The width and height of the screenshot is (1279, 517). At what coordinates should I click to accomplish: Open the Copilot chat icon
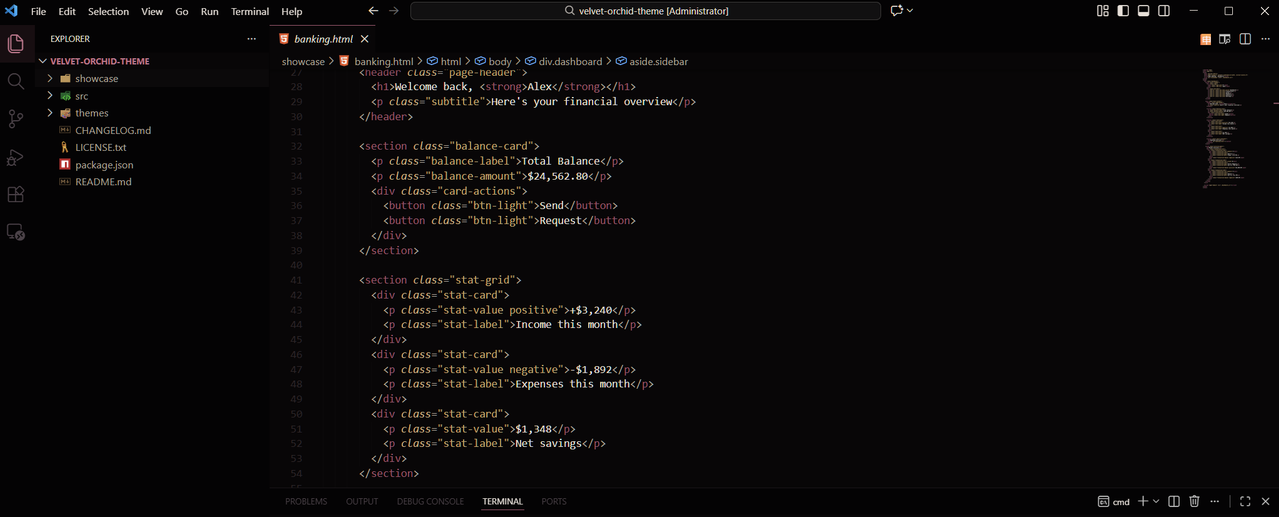tap(897, 11)
